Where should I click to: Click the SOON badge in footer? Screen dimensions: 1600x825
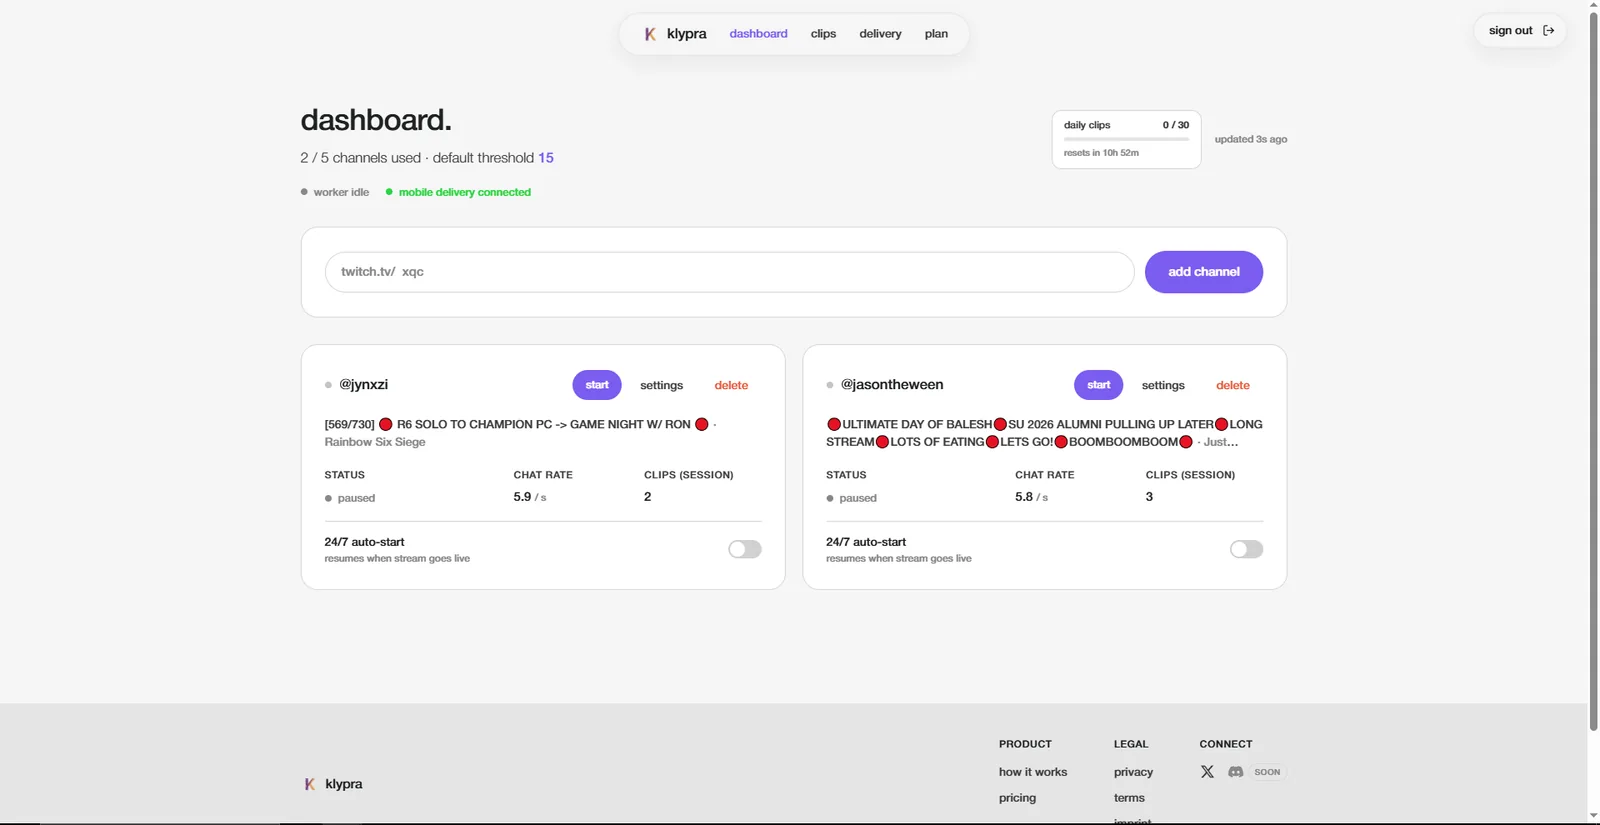click(x=1267, y=772)
